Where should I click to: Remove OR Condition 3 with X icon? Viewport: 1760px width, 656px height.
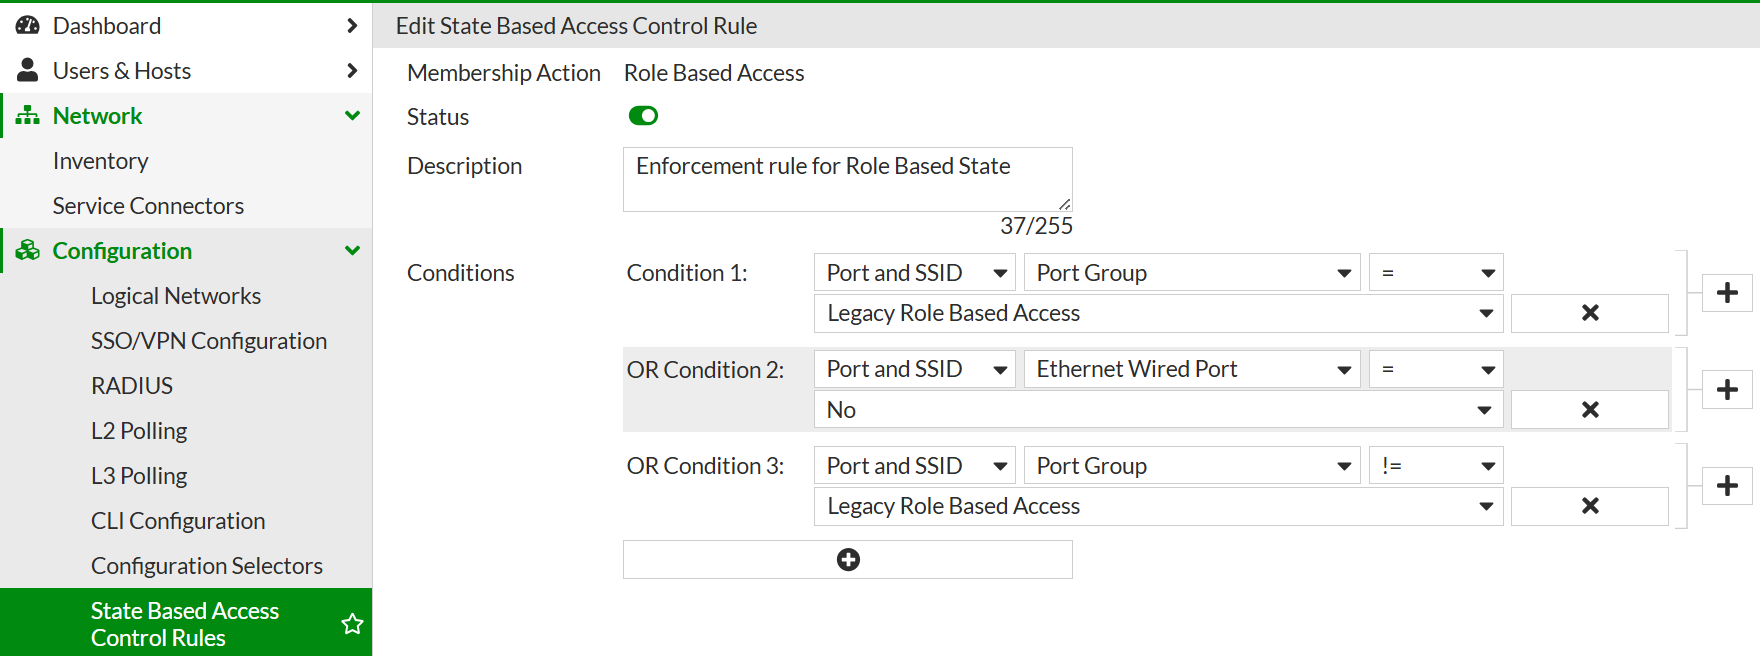[x=1589, y=506]
